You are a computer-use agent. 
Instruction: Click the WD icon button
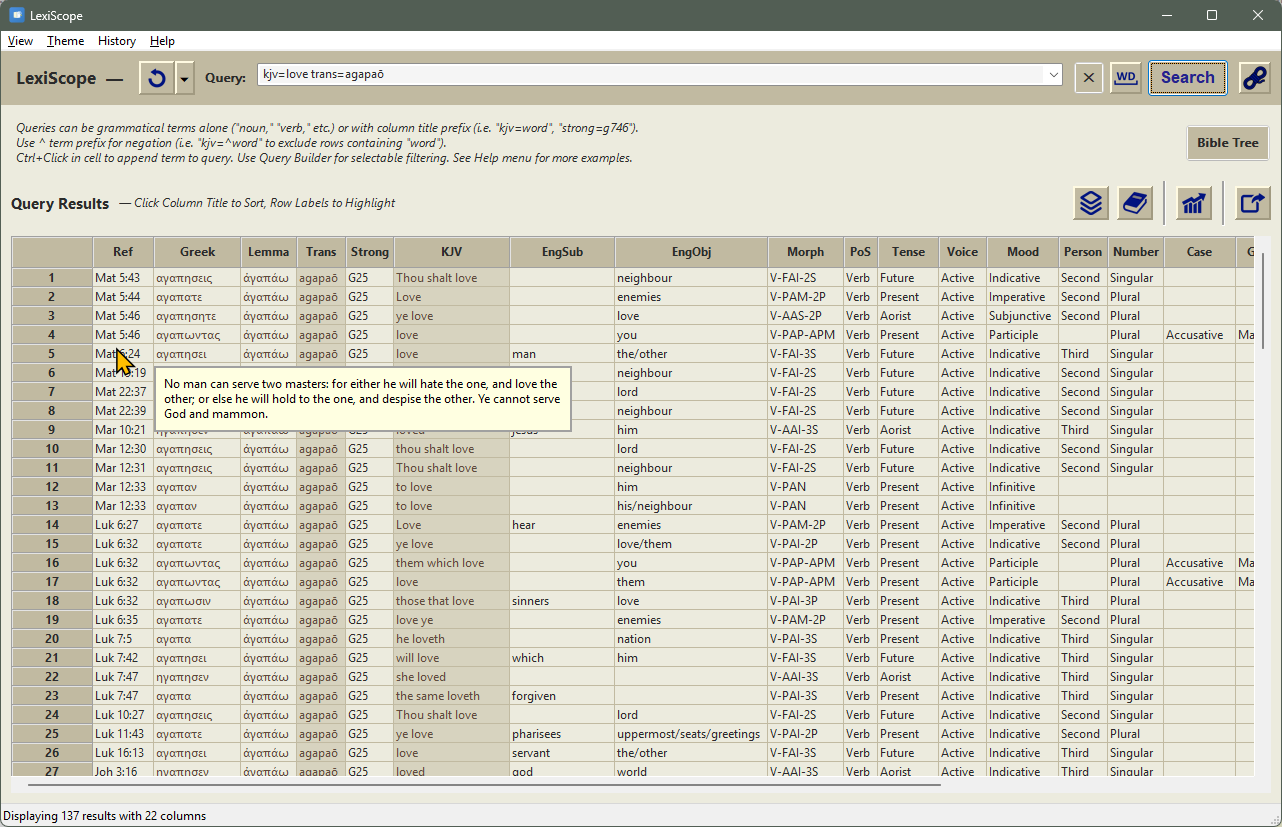pyautogui.click(x=1126, y=78)
